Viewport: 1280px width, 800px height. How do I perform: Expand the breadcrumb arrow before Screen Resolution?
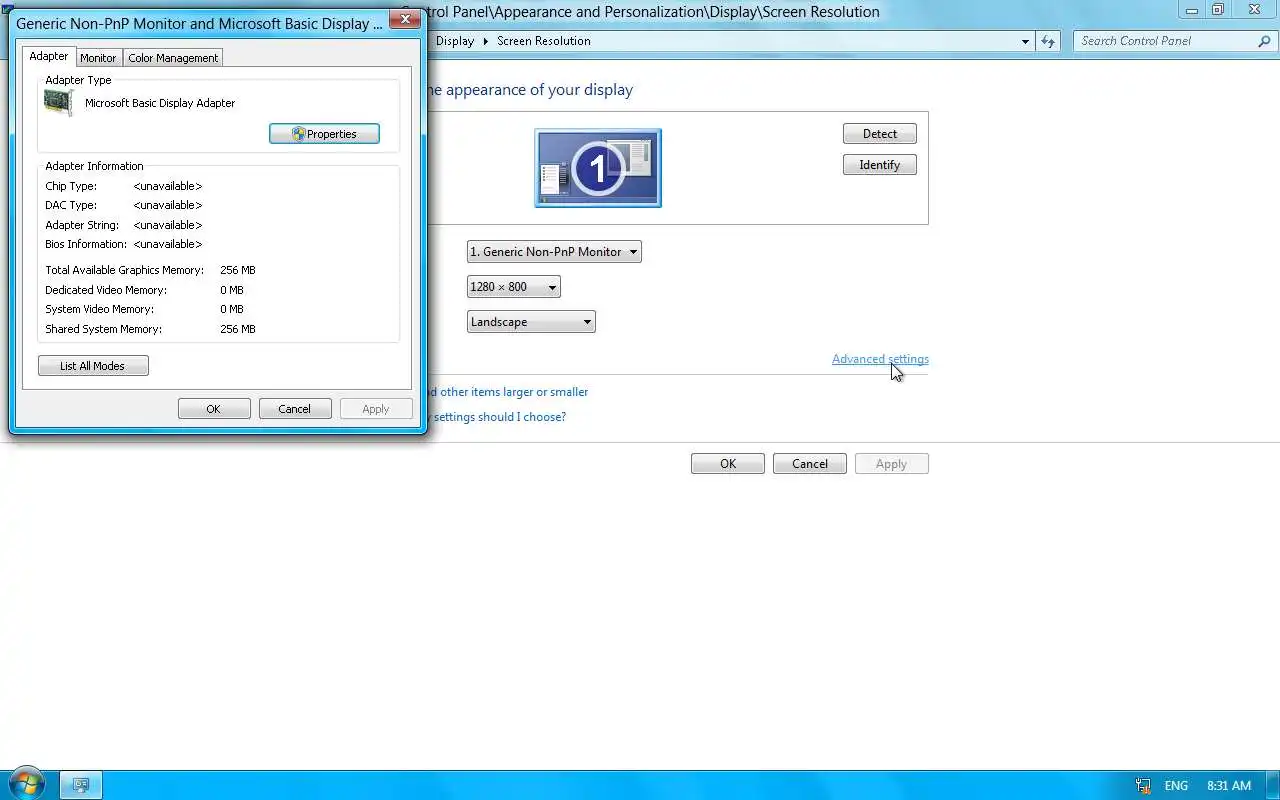(487, 41)
